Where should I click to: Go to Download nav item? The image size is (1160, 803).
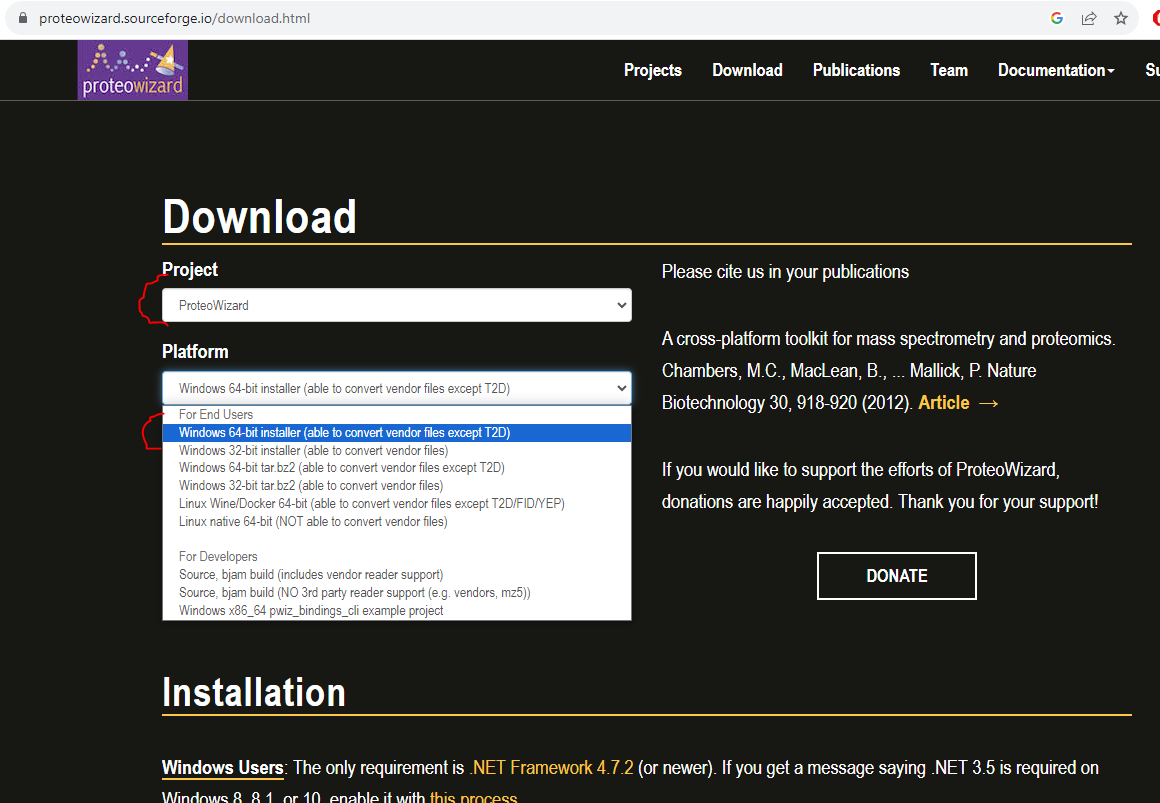coord(747,70)
